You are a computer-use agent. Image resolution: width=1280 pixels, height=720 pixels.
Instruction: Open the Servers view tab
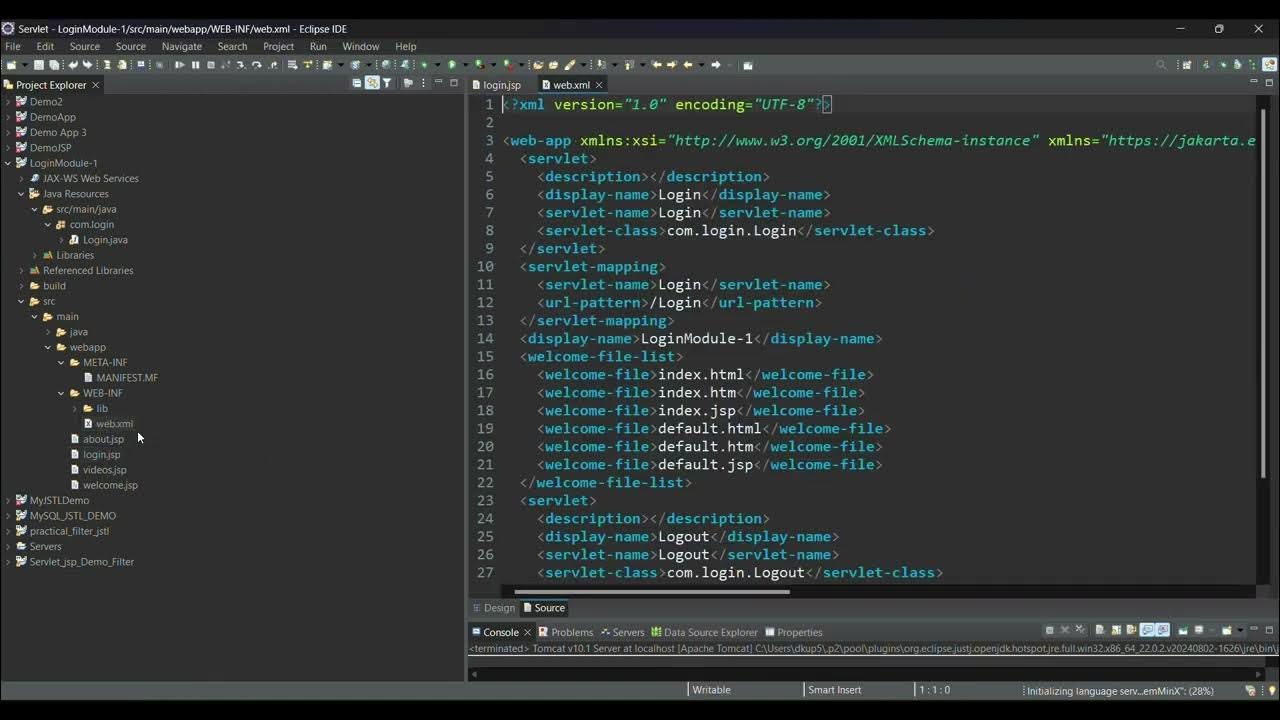(x=622, y=632)
